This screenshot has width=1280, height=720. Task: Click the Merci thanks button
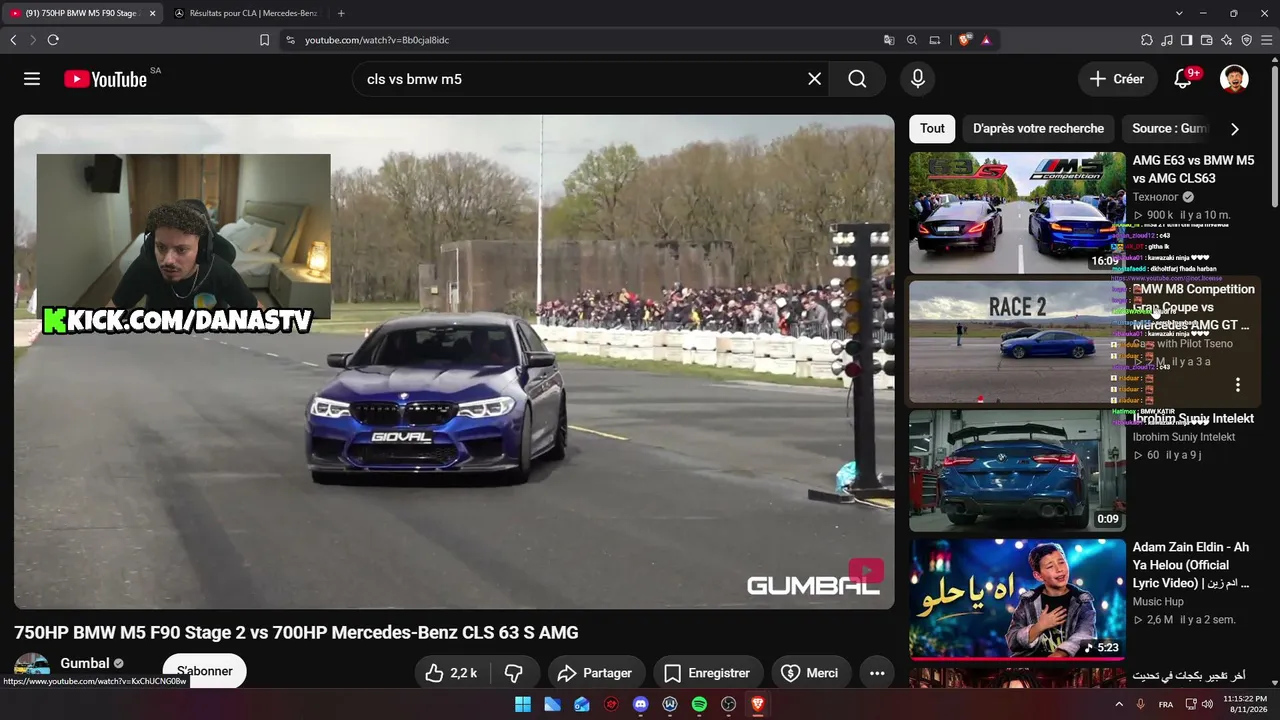810,673
